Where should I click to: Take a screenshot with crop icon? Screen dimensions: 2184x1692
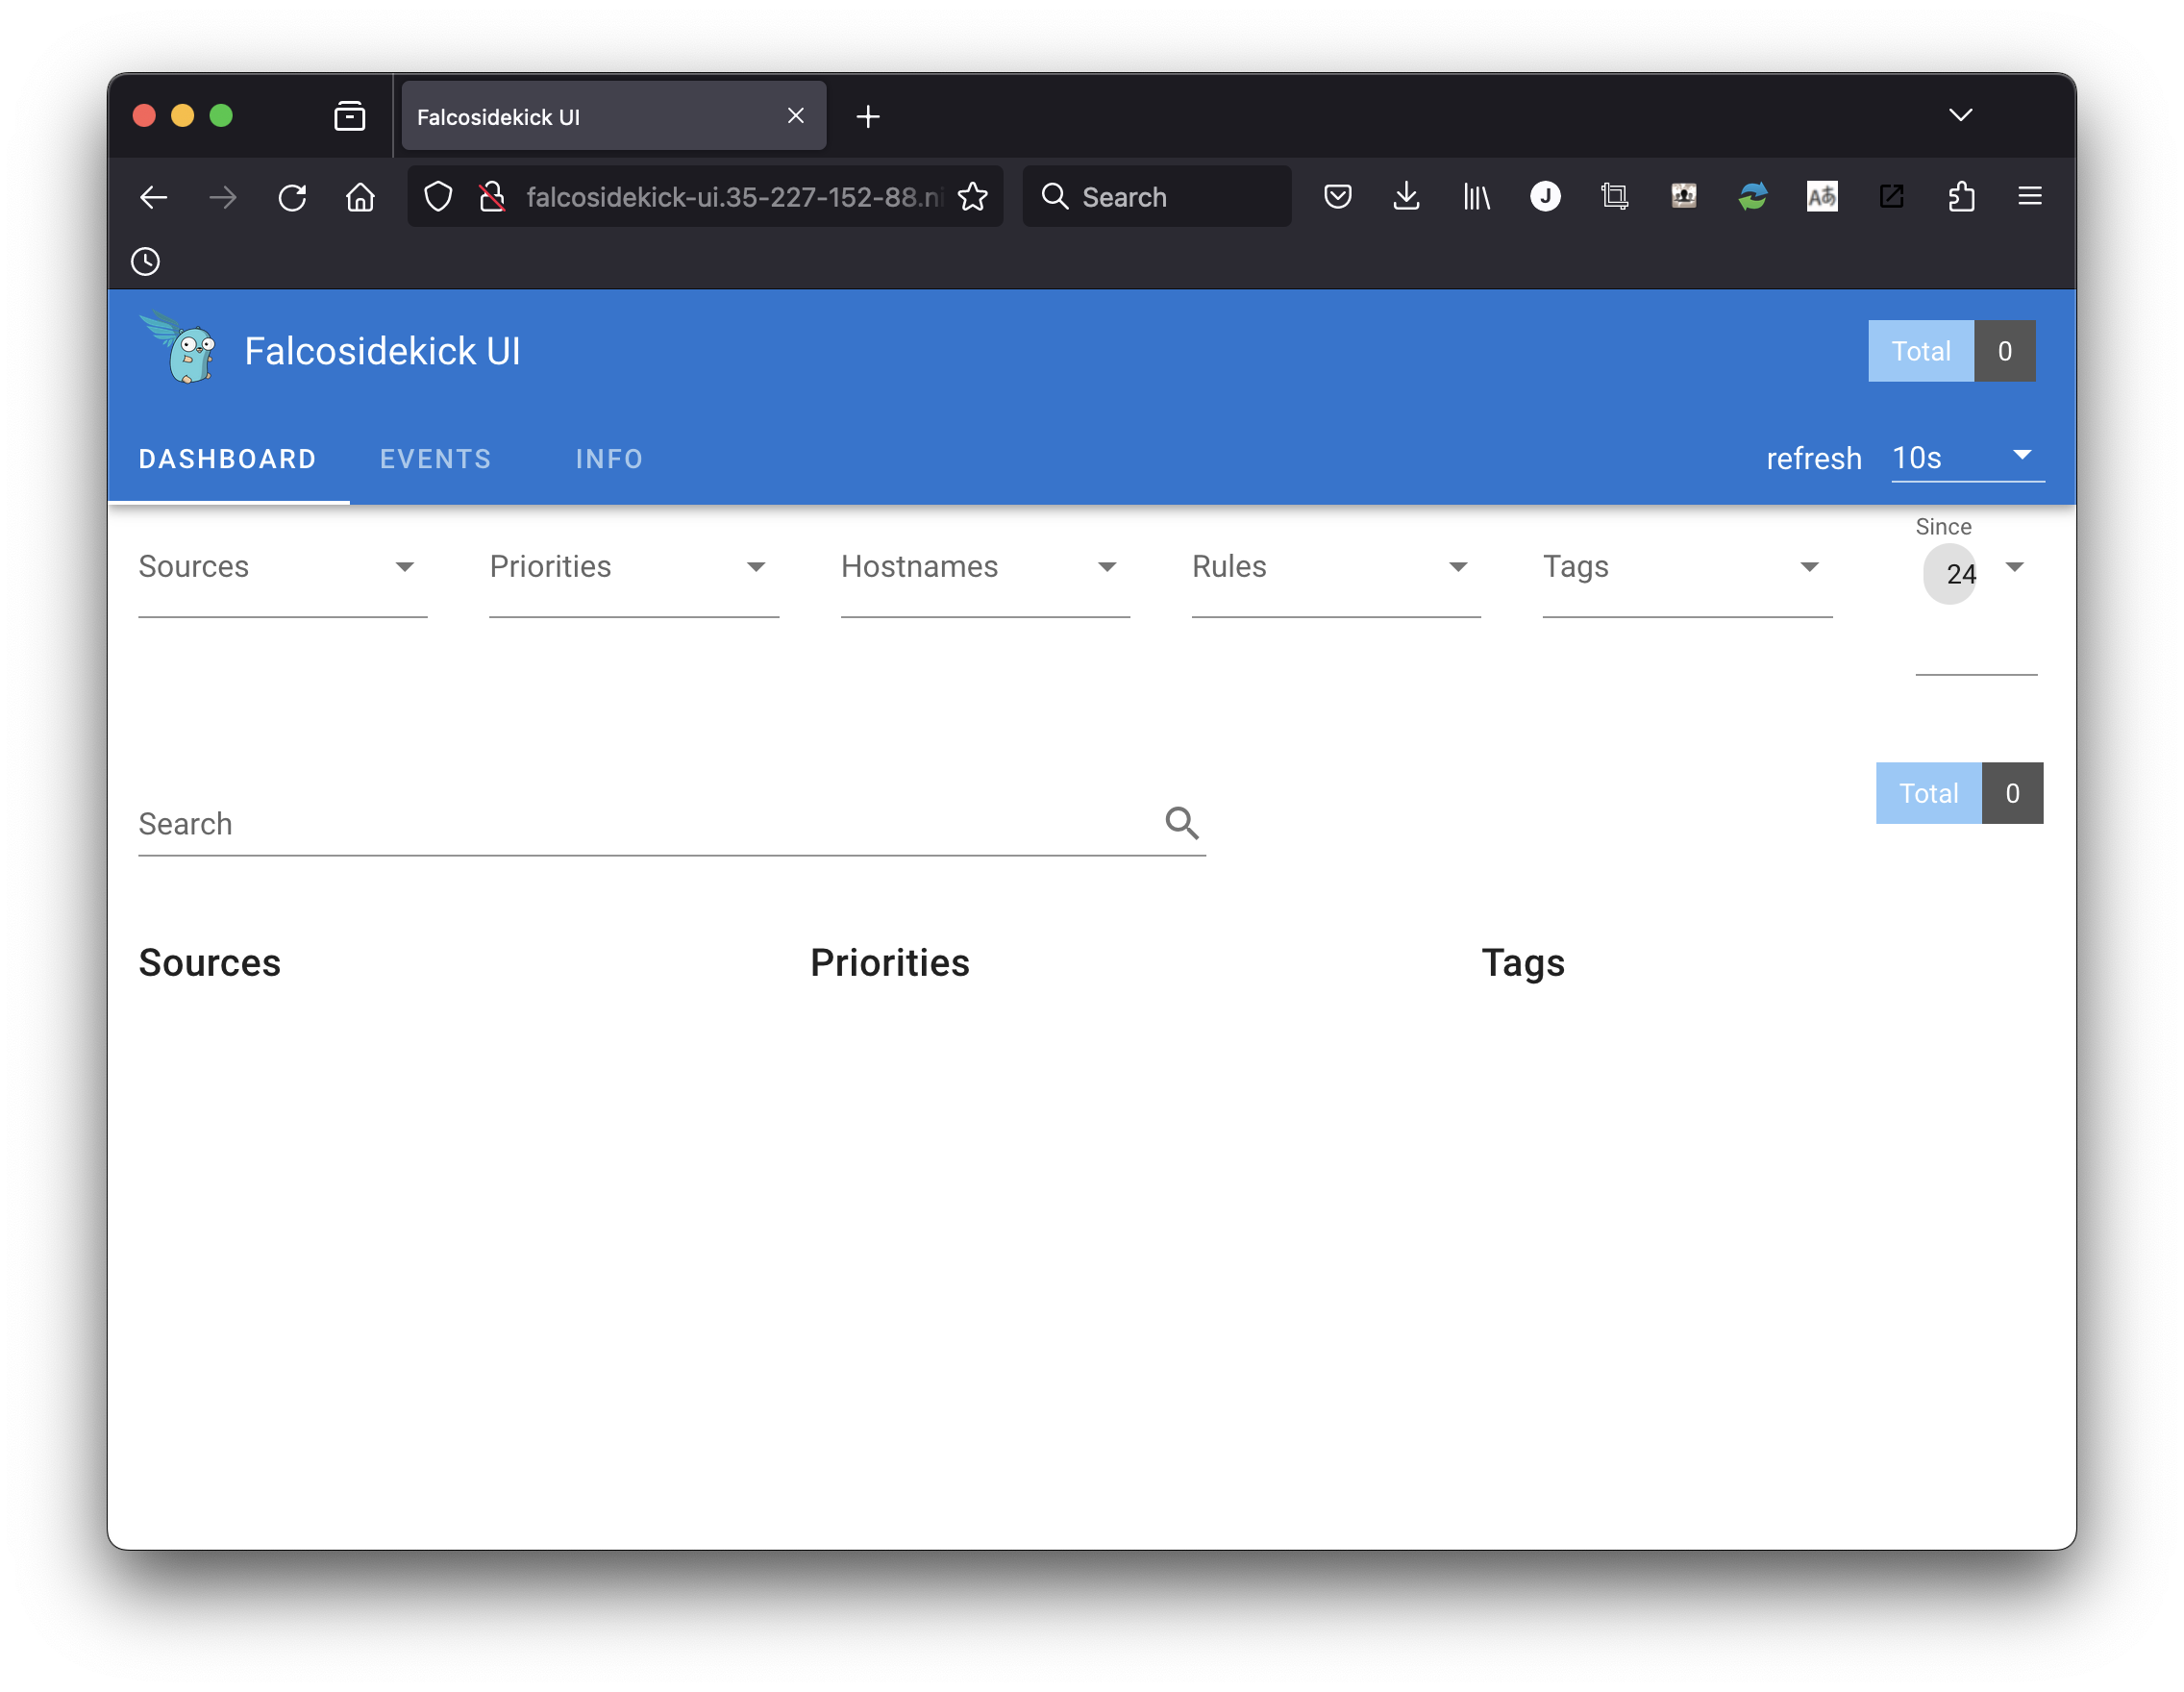coord(1614,197)
